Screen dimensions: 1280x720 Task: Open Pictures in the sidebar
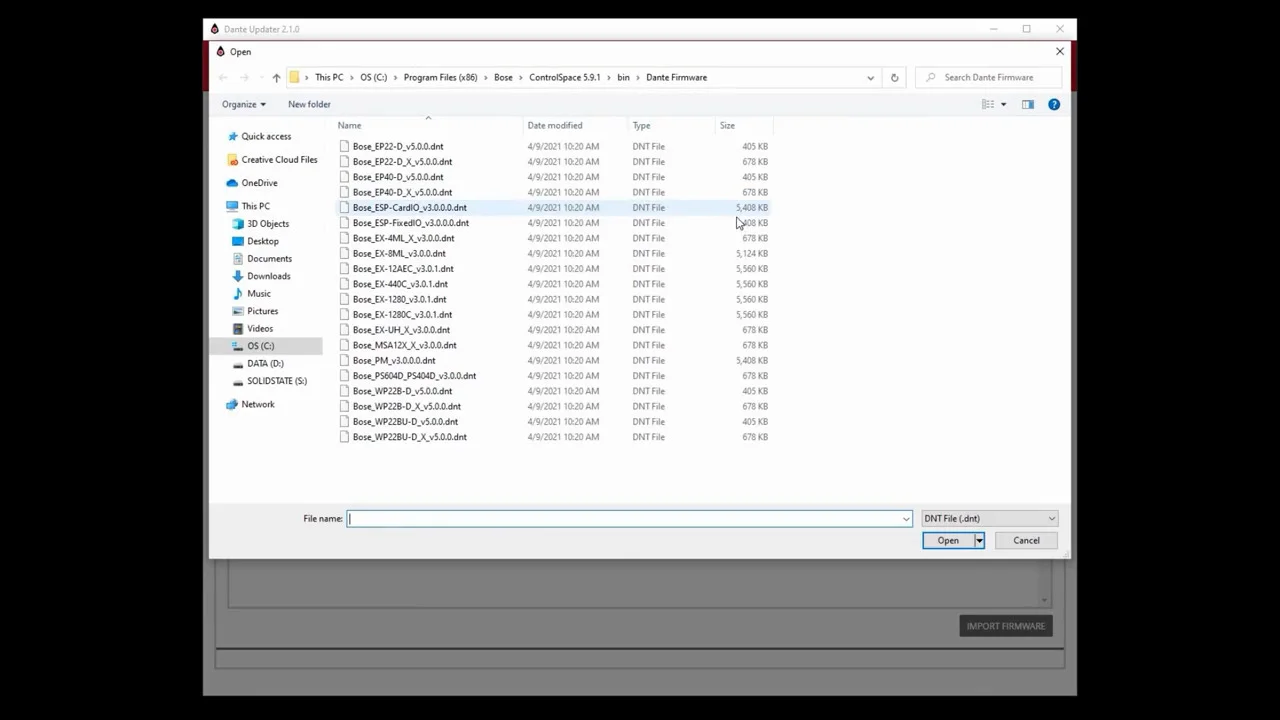tap(262, 311)
